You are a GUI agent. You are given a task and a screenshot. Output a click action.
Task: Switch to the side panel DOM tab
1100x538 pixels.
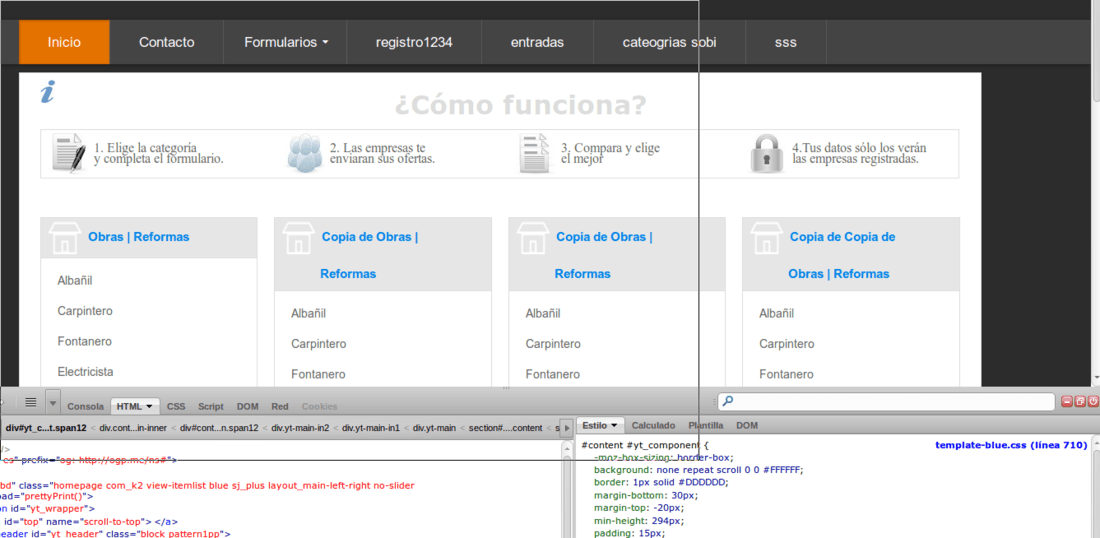(x=746, y=426)
